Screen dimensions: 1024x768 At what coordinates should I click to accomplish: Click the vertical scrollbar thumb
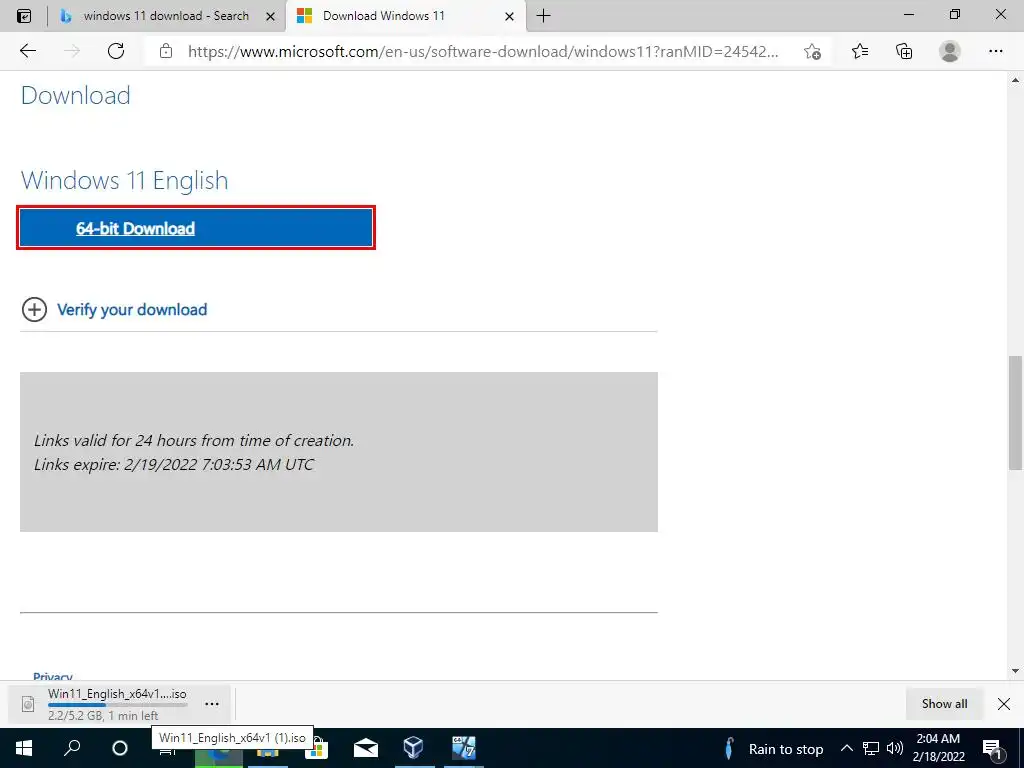1015,413
